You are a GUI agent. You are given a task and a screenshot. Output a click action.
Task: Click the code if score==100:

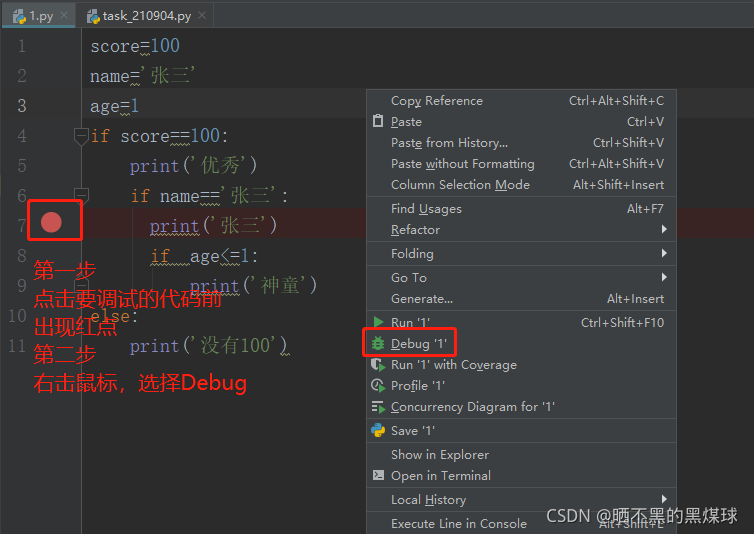pos(159,136)
